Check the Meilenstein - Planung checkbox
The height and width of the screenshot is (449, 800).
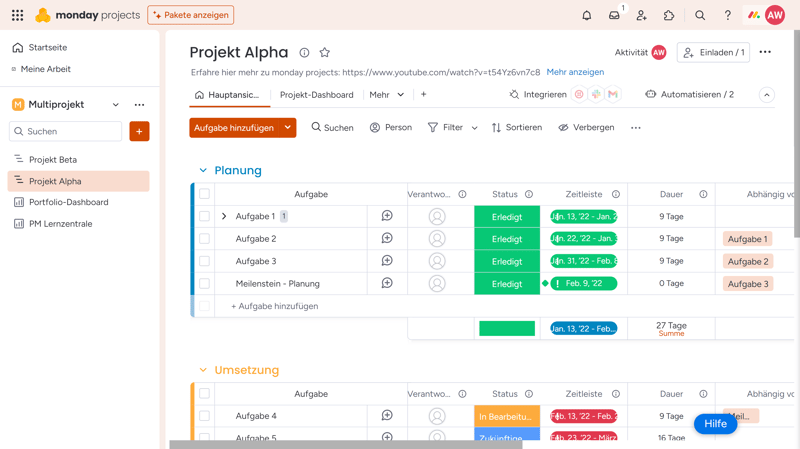pos(204,284)
